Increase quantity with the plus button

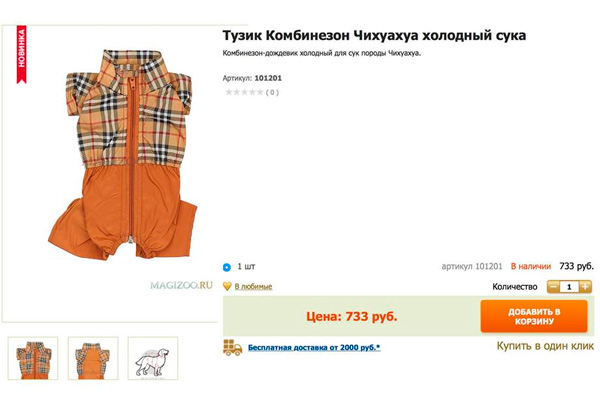(x=585, y=286)
